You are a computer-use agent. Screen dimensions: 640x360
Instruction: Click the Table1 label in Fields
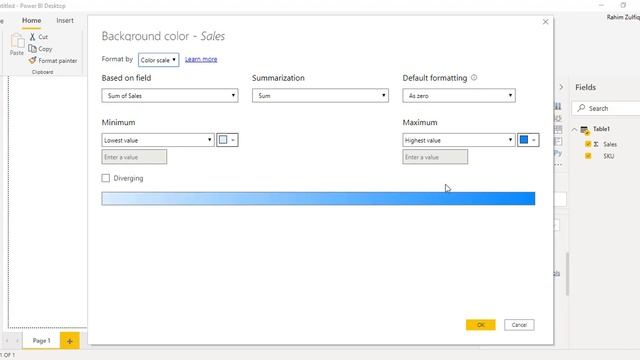pos(601,129)
